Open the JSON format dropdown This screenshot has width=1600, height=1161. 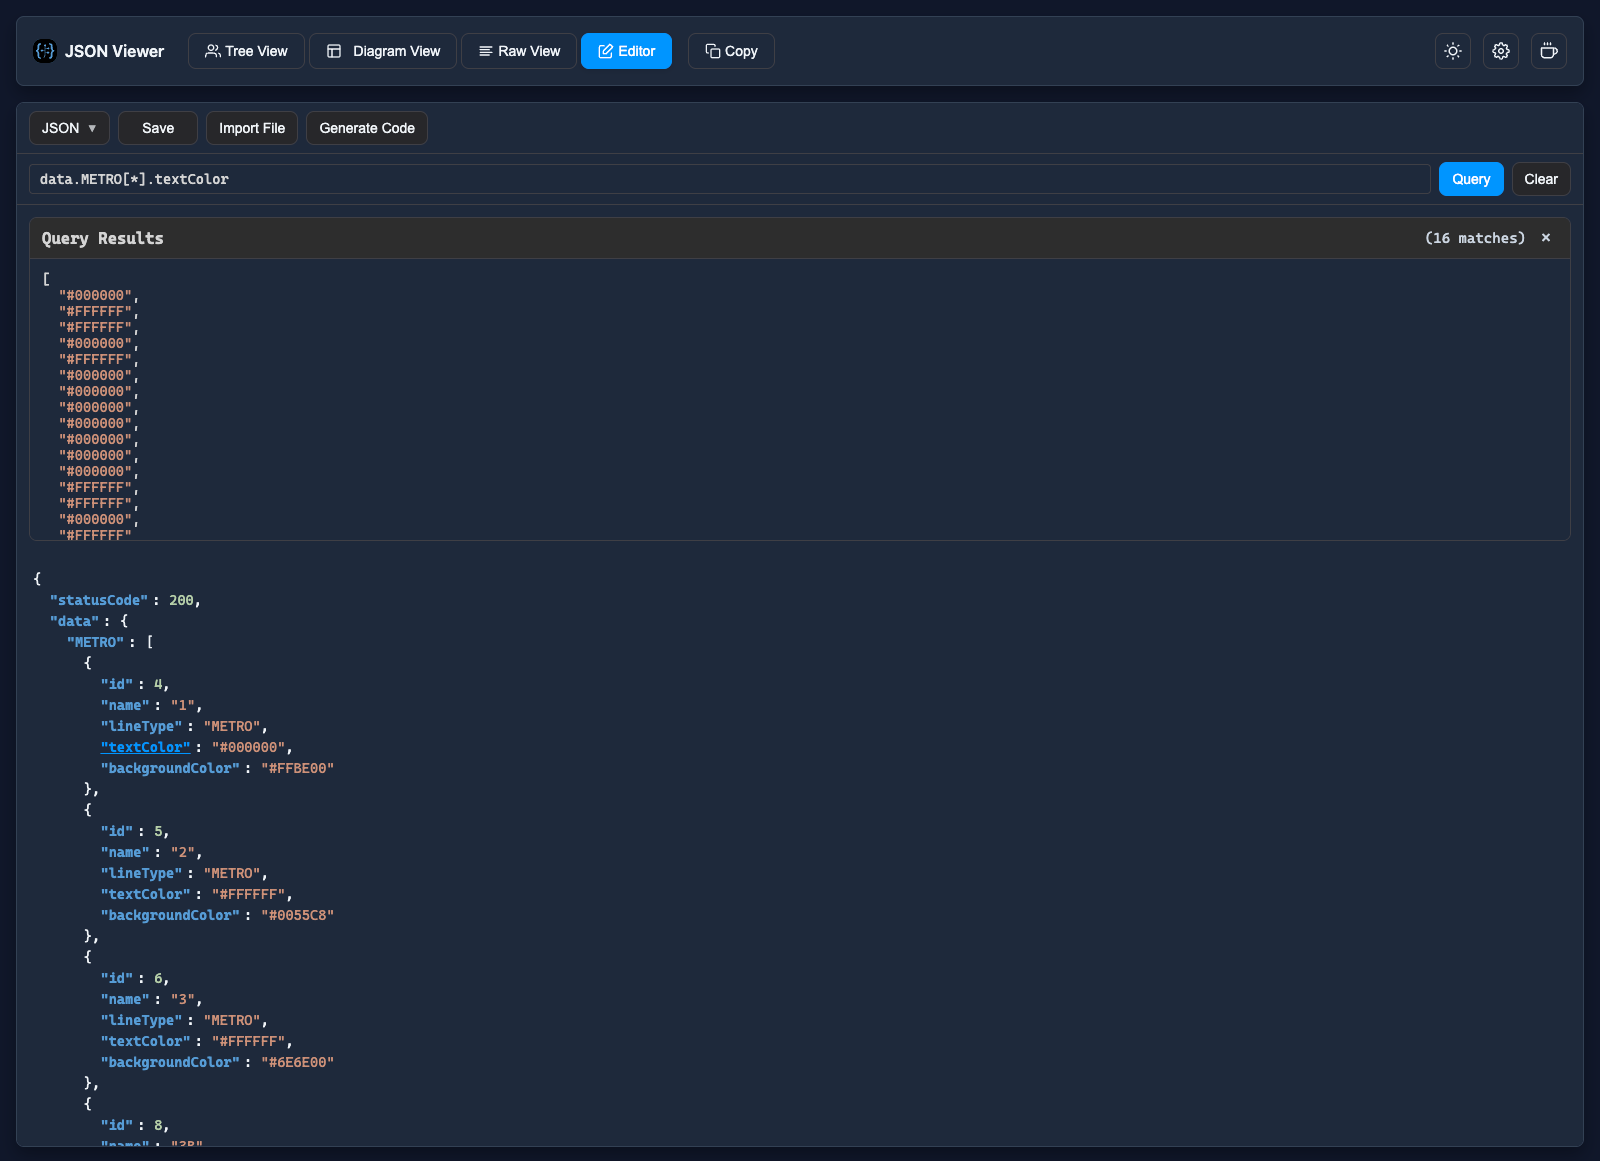(69, 128)
